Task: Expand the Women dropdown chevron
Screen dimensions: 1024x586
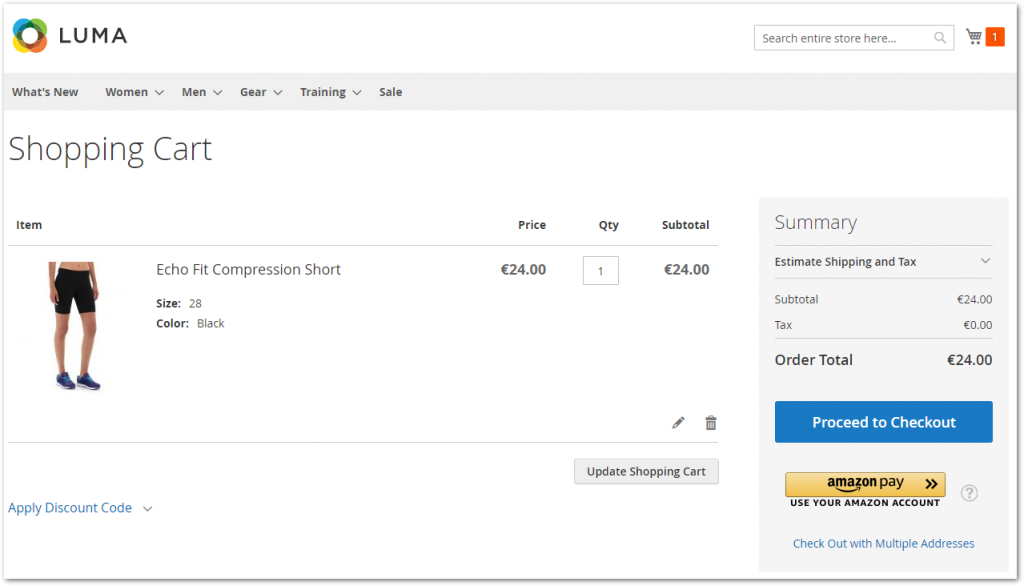Action: pyautogui.click(x=159, y=93)
